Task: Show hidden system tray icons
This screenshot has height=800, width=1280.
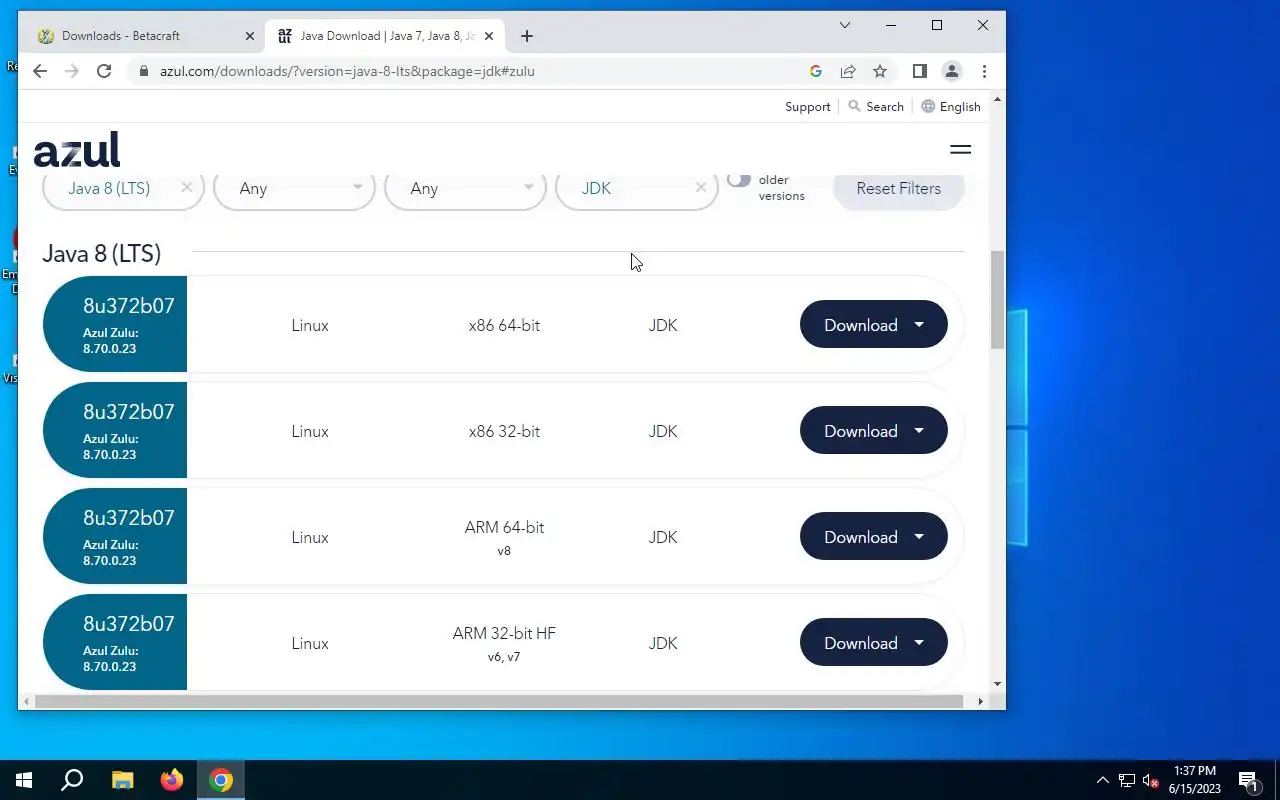Action: tap(1103, 780)
